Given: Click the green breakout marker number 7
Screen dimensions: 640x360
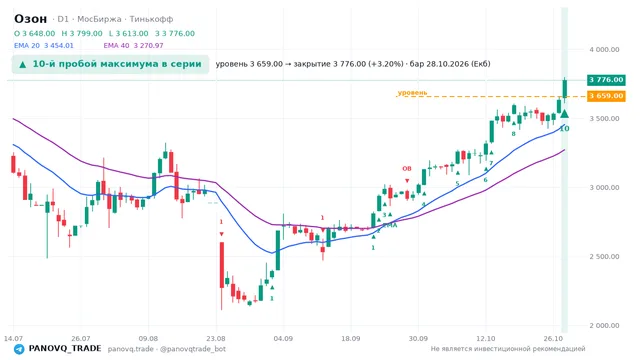Looking at the screenshot, I should pyautogui.click(x=491, y=163).
